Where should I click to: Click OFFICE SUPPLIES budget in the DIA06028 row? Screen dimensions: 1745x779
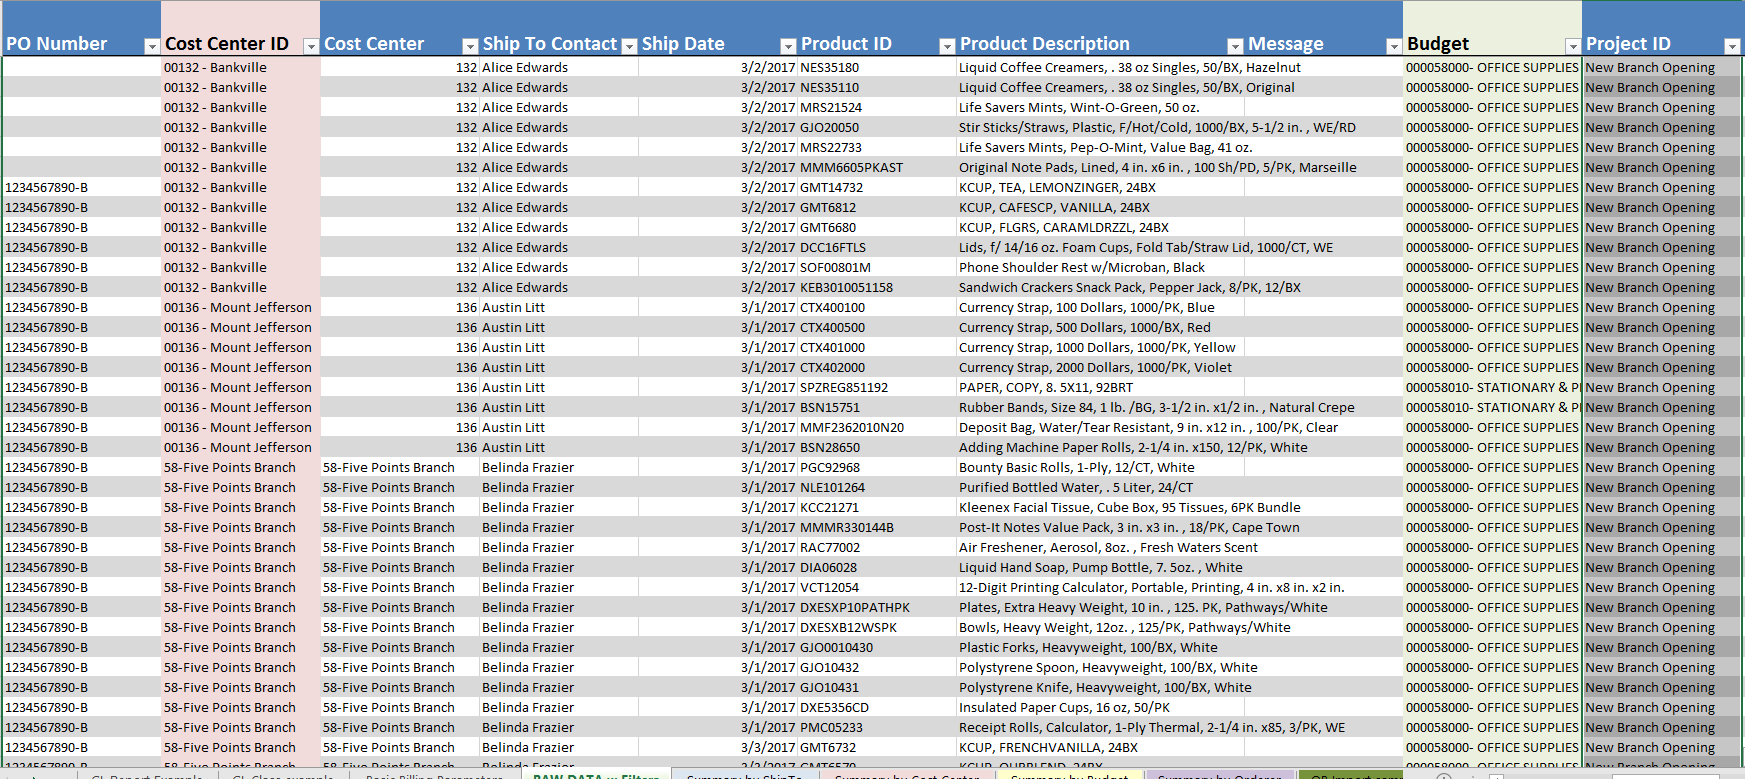[x=1492, y=568]
